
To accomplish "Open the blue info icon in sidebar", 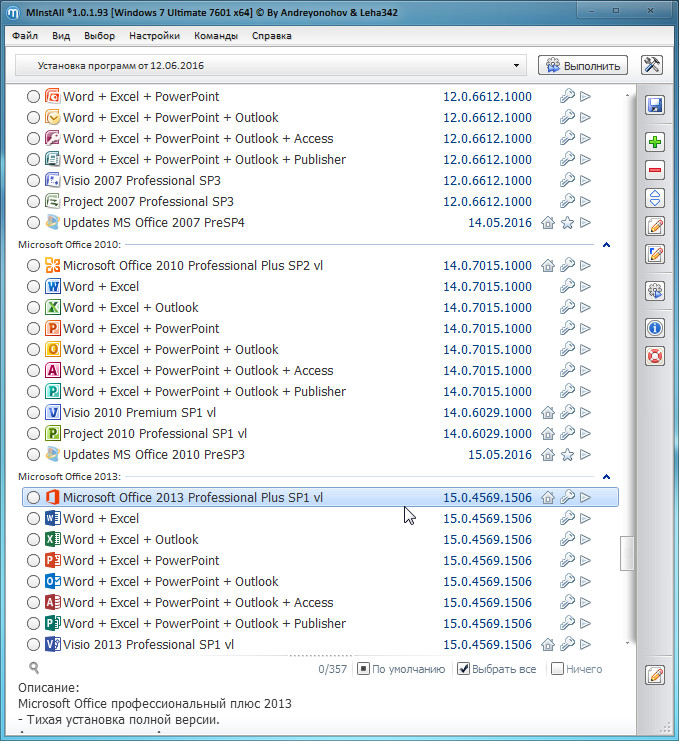I will pyautogui.click(x=655, y=327).
